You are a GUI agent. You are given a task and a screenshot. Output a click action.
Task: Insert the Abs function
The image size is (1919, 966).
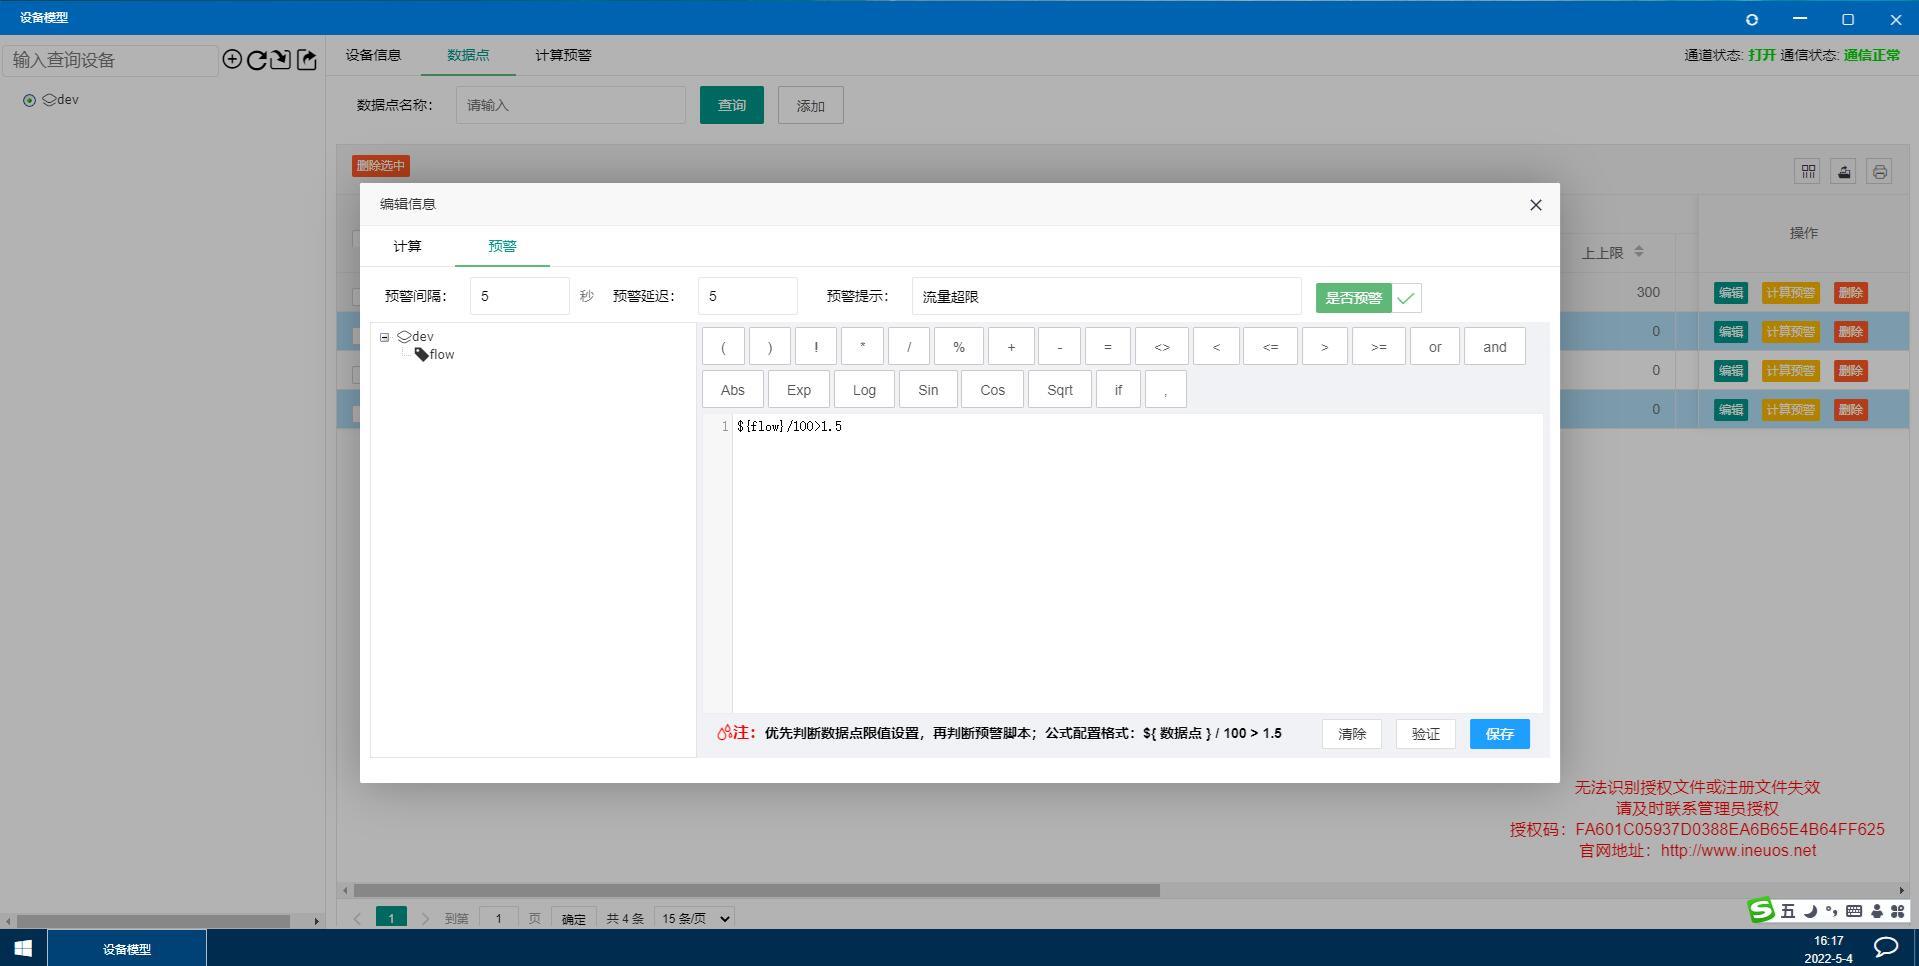click(733, 390)
